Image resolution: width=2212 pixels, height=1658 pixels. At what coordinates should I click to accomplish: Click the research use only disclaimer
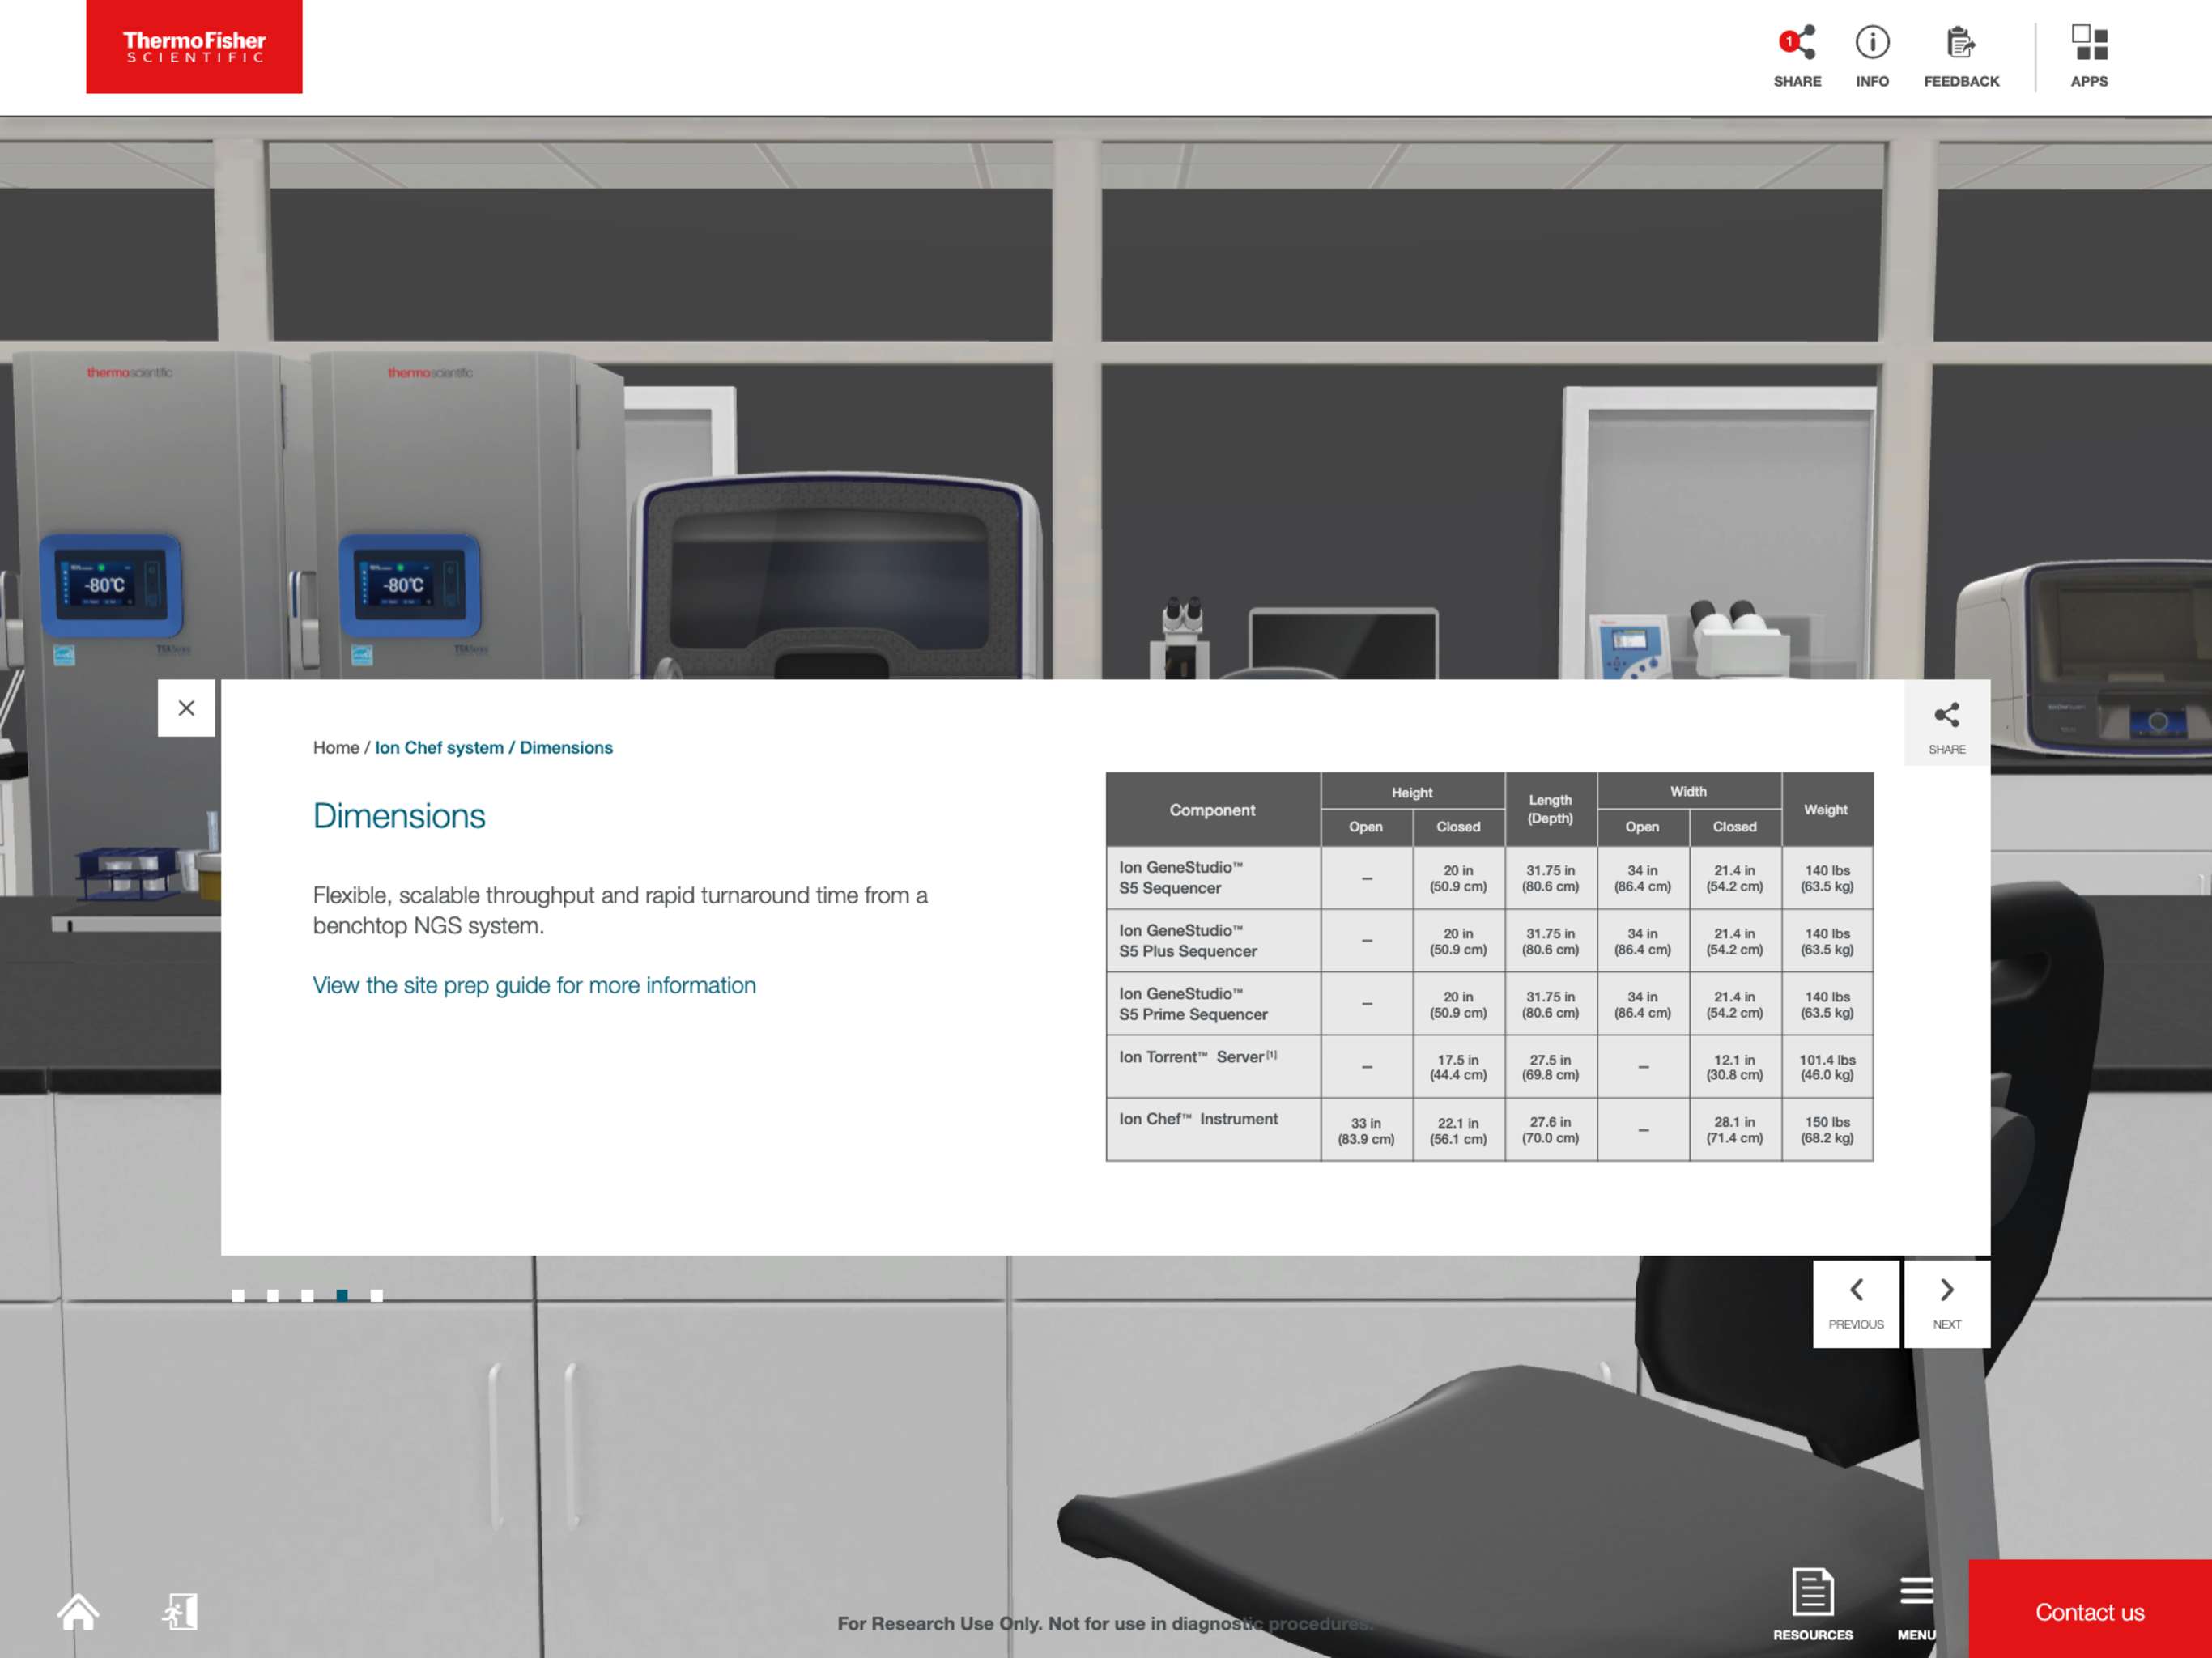(x=1105, y=1623)
